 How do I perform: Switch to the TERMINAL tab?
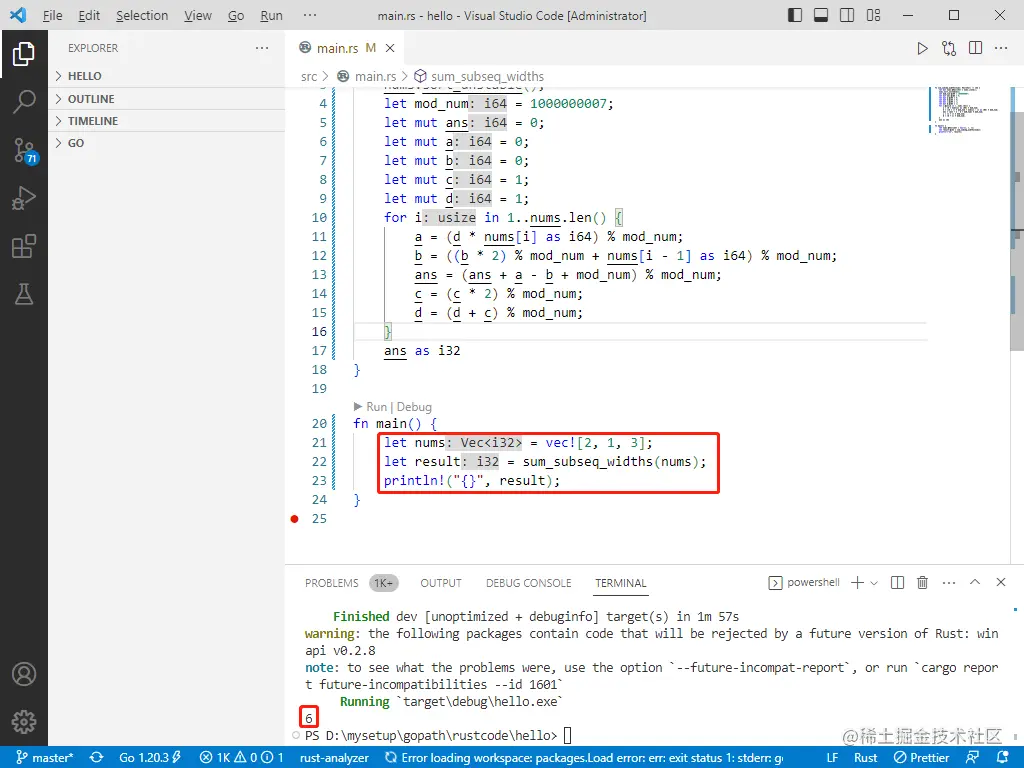(x=620, y=583)
